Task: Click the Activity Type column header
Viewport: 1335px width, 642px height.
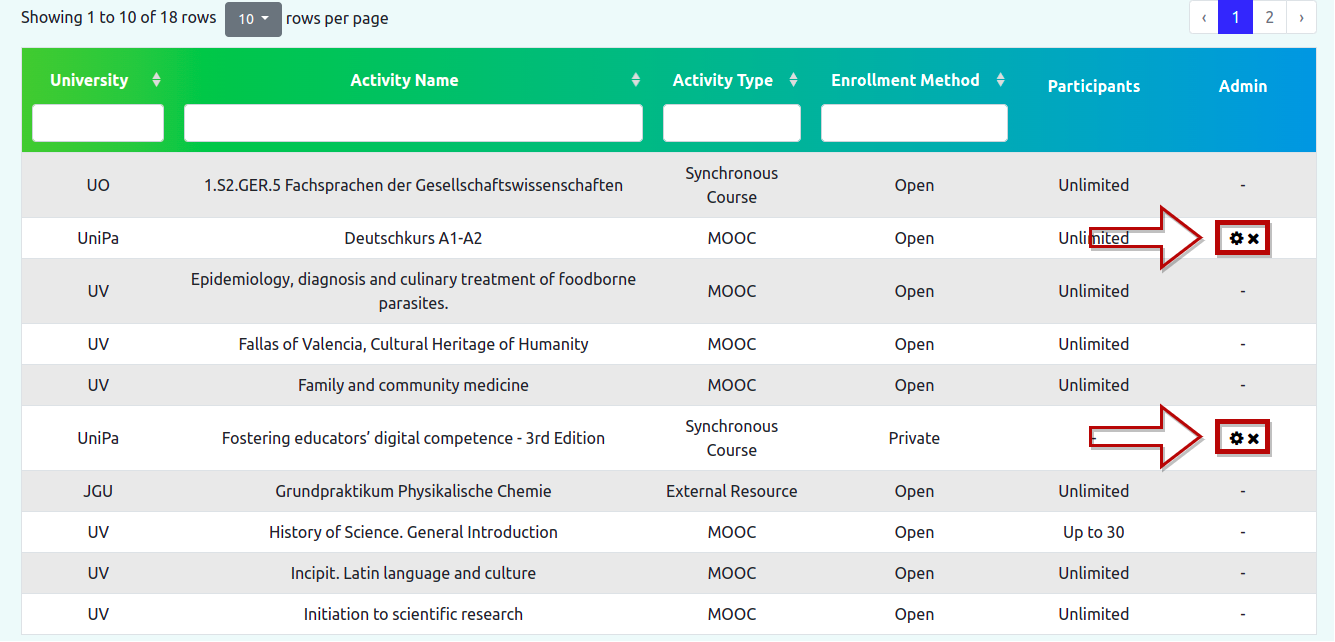Action: pos(723,80)
